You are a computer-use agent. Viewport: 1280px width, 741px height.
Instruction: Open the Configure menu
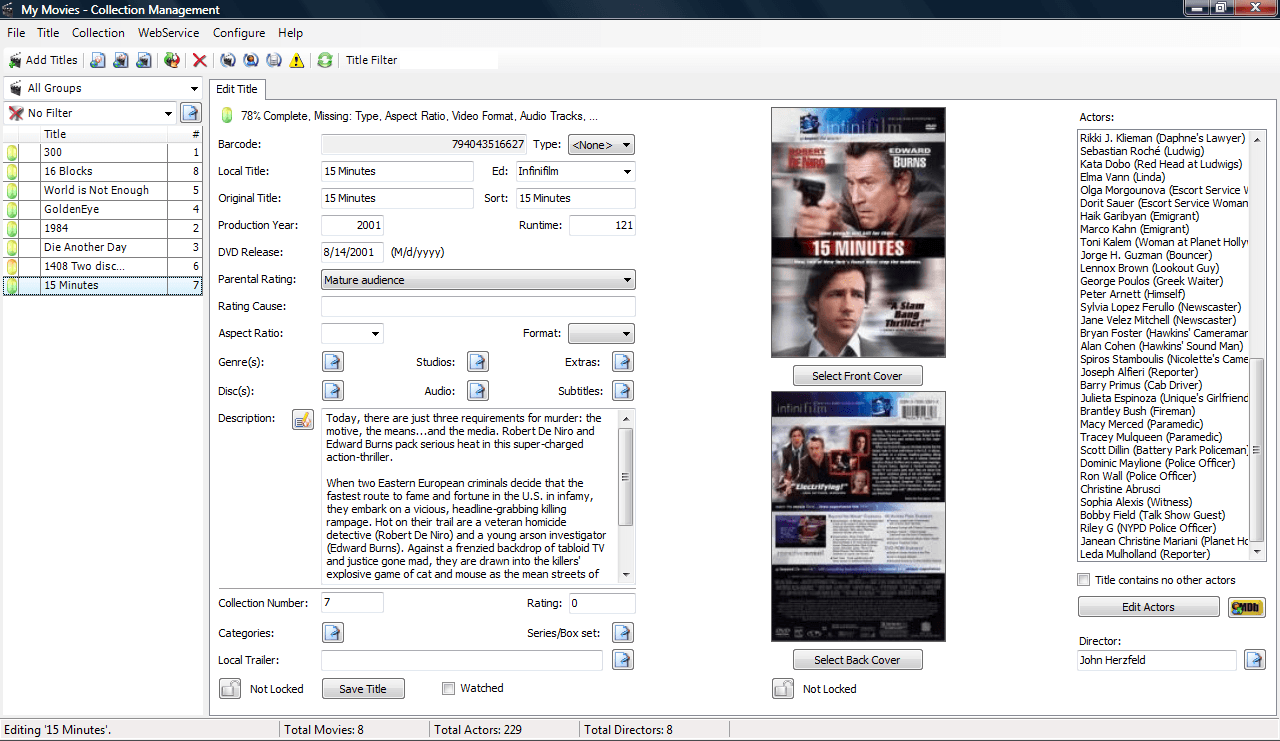pos(239,33)
